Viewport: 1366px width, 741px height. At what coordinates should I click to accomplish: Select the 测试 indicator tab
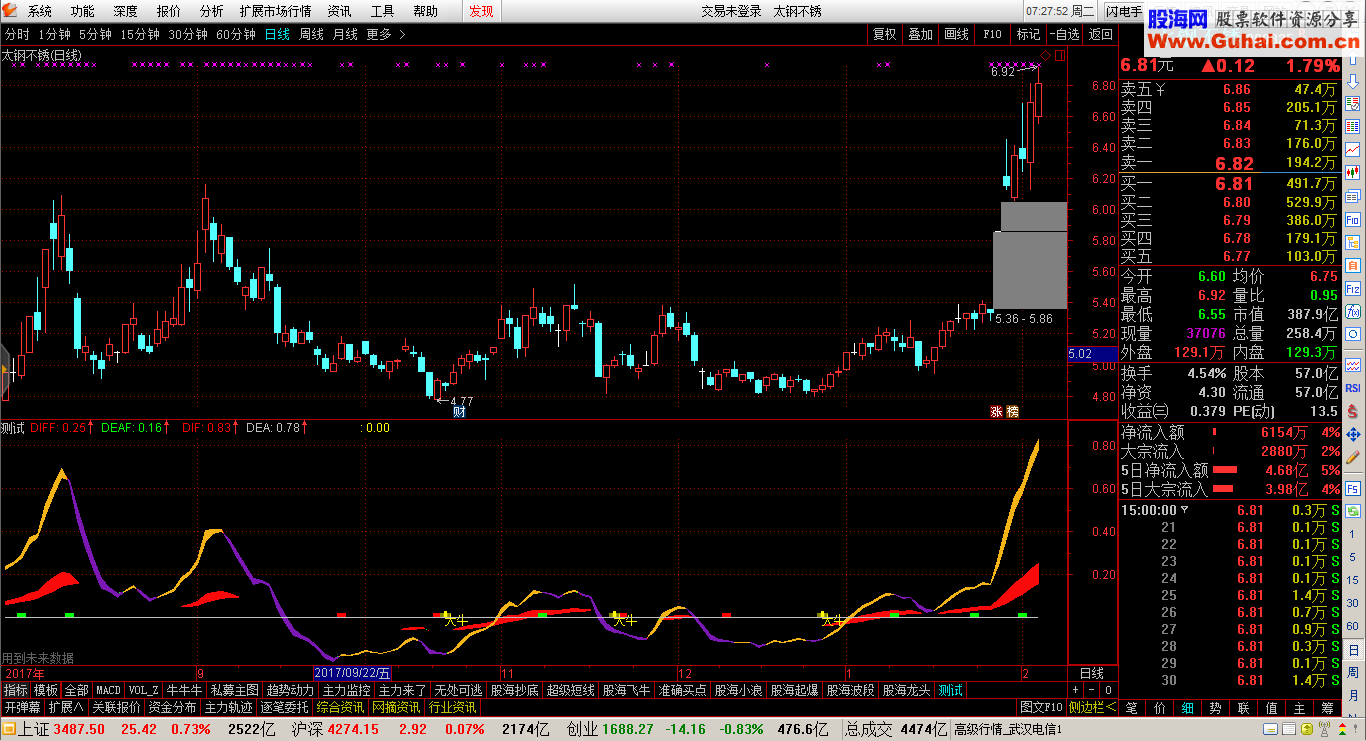coord(951,690)
